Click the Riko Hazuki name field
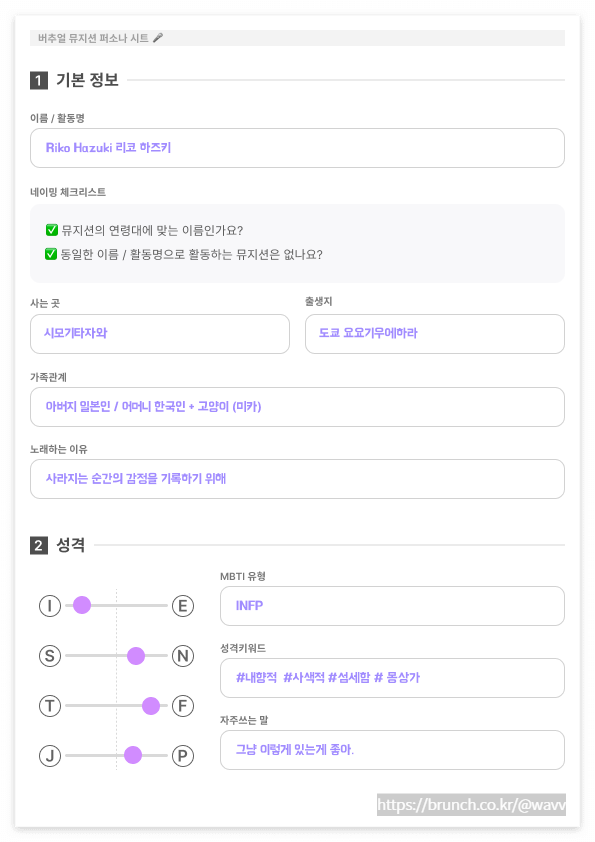The width and height of the screenshot is (595, 842). (297, 148)
